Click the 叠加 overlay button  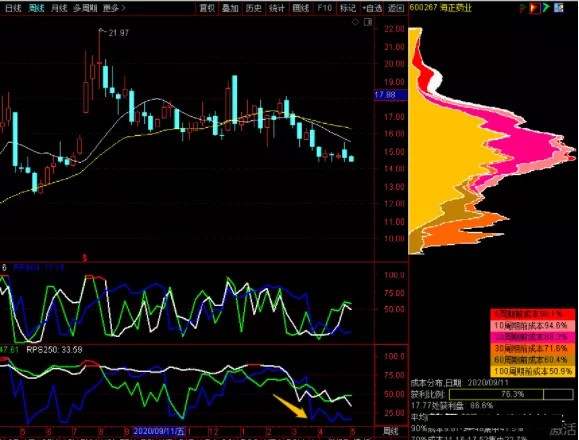(230, 8)
